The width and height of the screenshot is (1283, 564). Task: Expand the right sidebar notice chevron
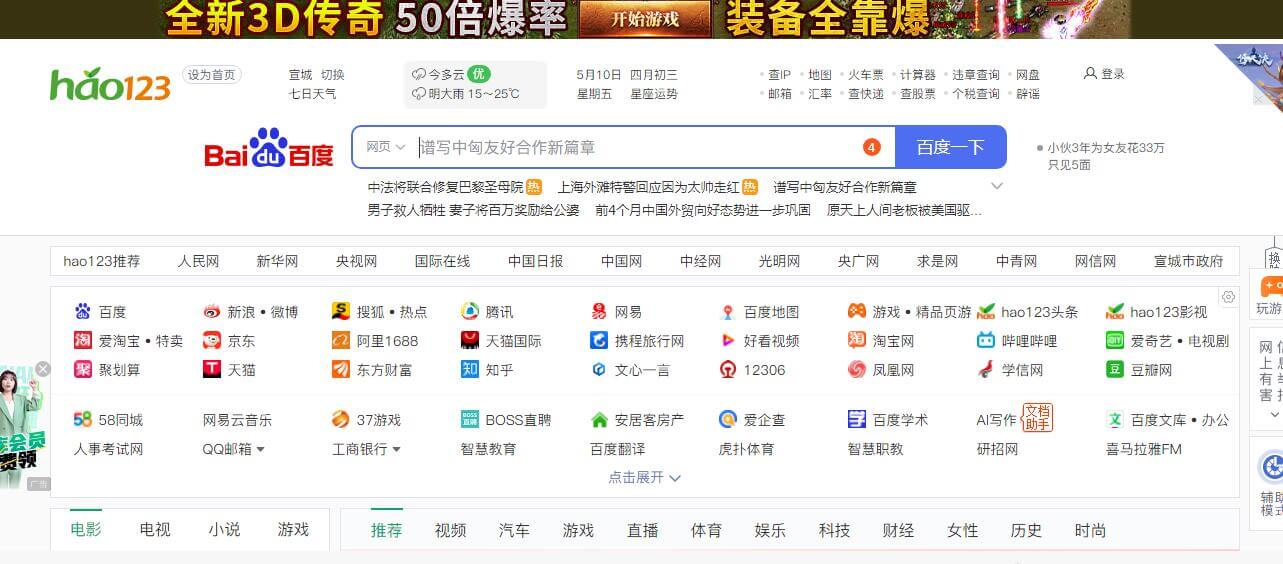pos(1274,415)
